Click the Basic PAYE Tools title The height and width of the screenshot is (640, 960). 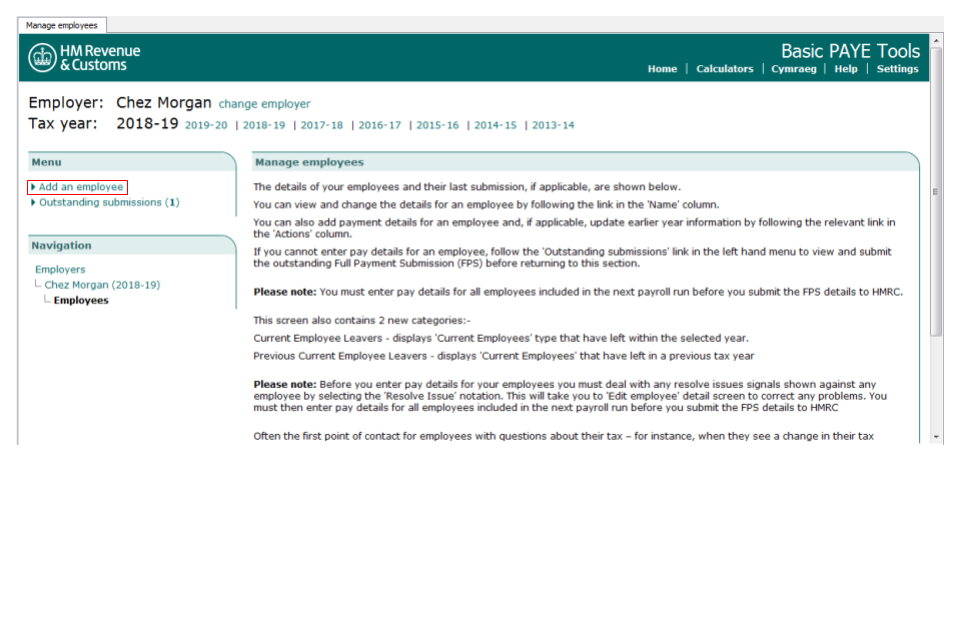[850, 51]
